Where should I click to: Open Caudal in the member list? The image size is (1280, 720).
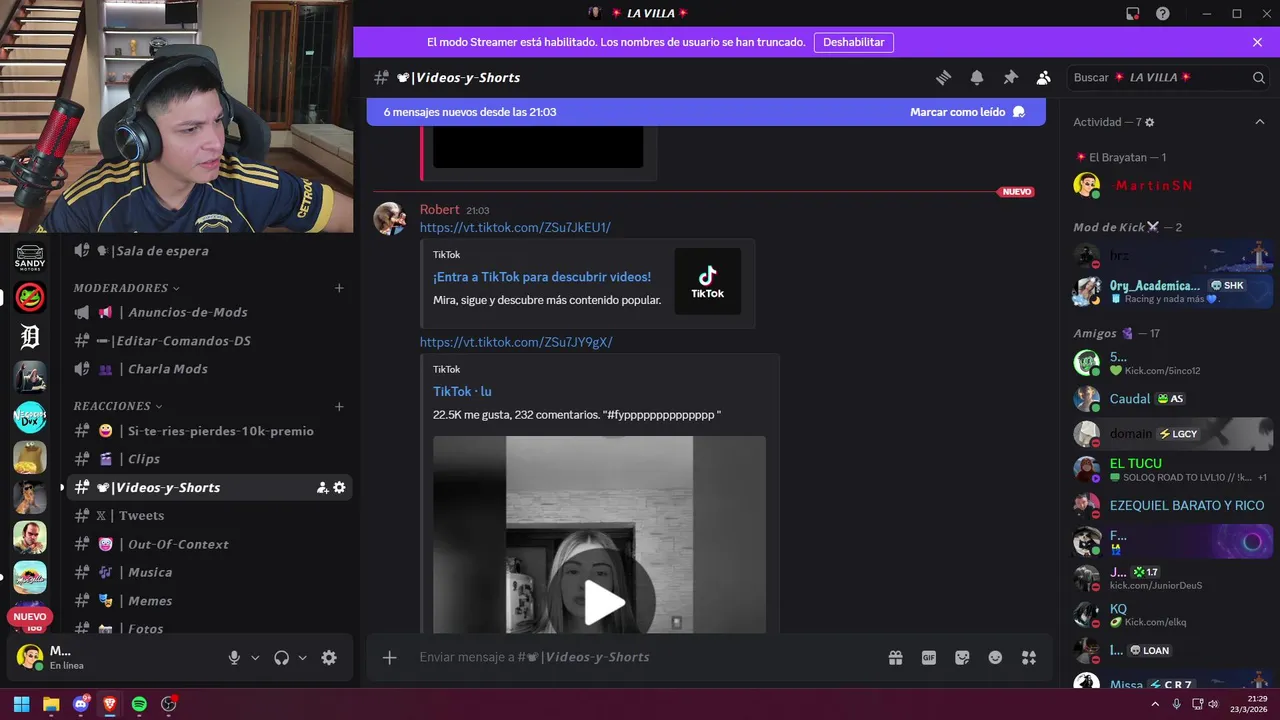[x=1170, y=399]
